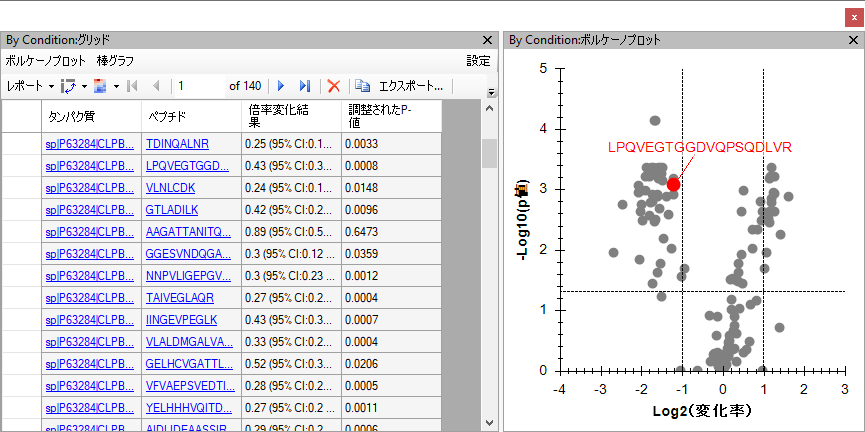The image size is (865, 432).
Task: Click the red X delete icon
Action: click(334, 87)
